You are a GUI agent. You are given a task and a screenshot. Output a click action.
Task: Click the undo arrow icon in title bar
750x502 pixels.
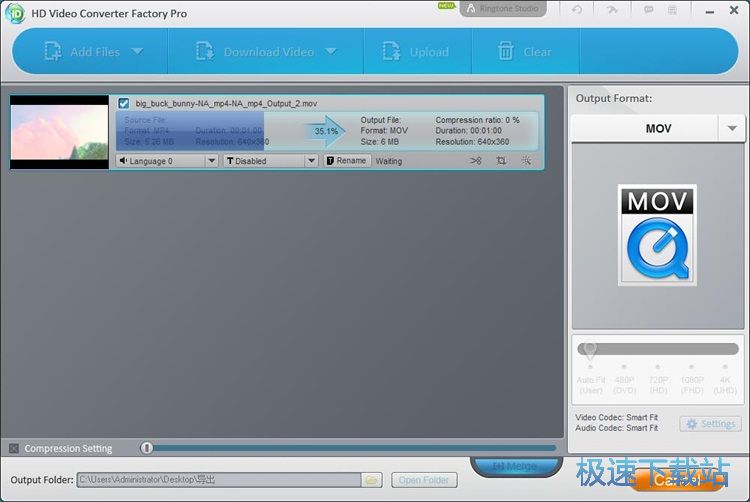tap(577, 9)
